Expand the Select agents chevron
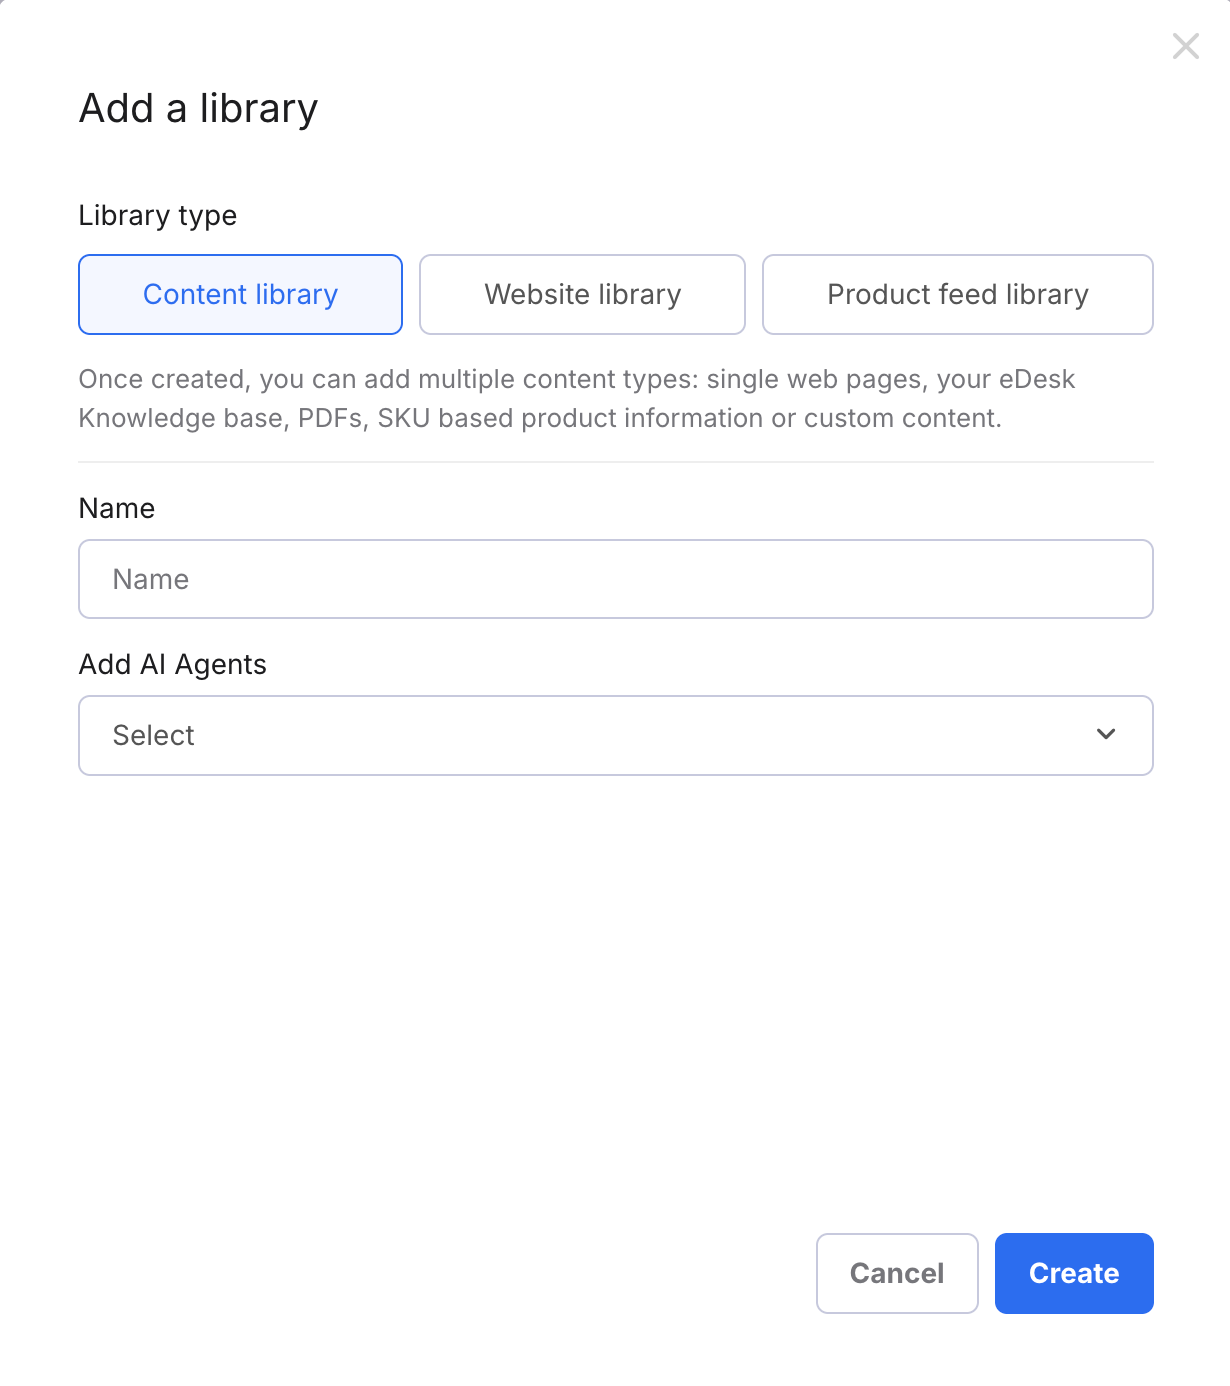 1106,735
